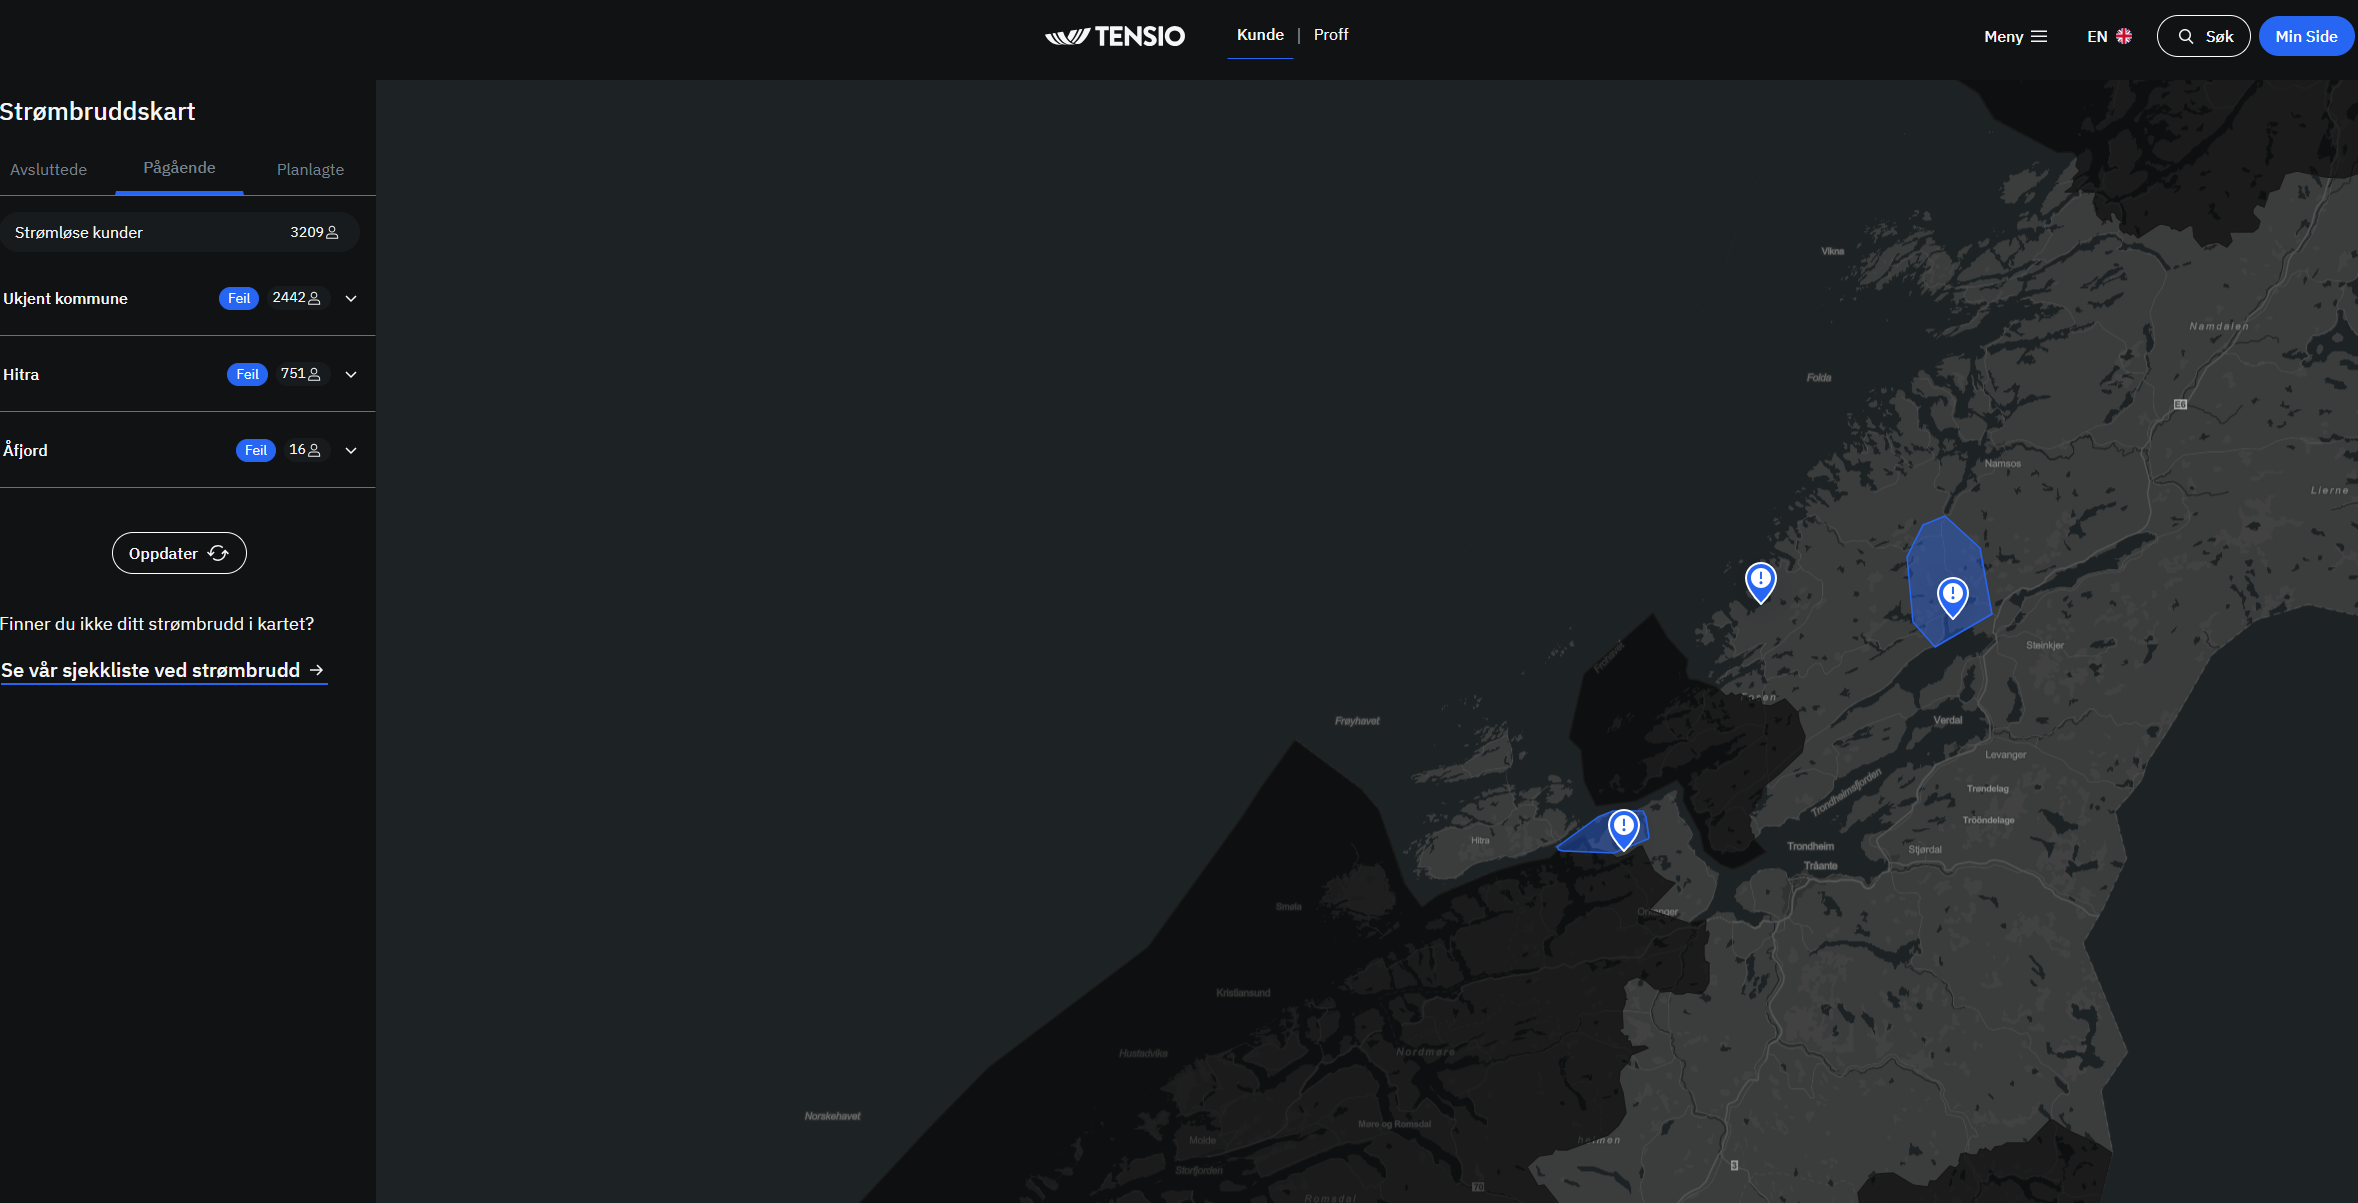Select the Kunde customer type
The width and height of the screenshot is (2358, 1203).
[x=1260, y=35]
